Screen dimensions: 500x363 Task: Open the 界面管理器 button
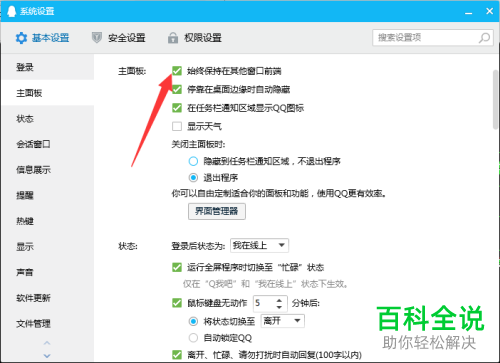(x=217, y=211)
